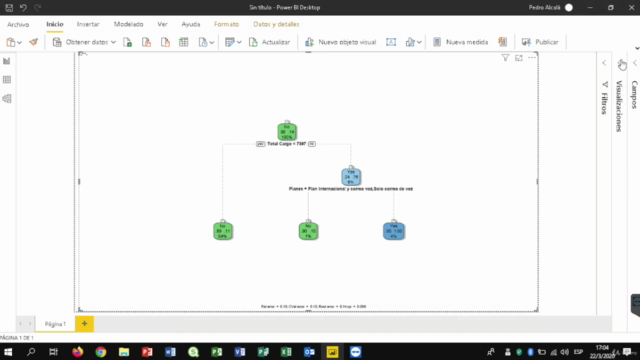Expand the Obtener datos dropdown arrow

[x=113, y=42]
